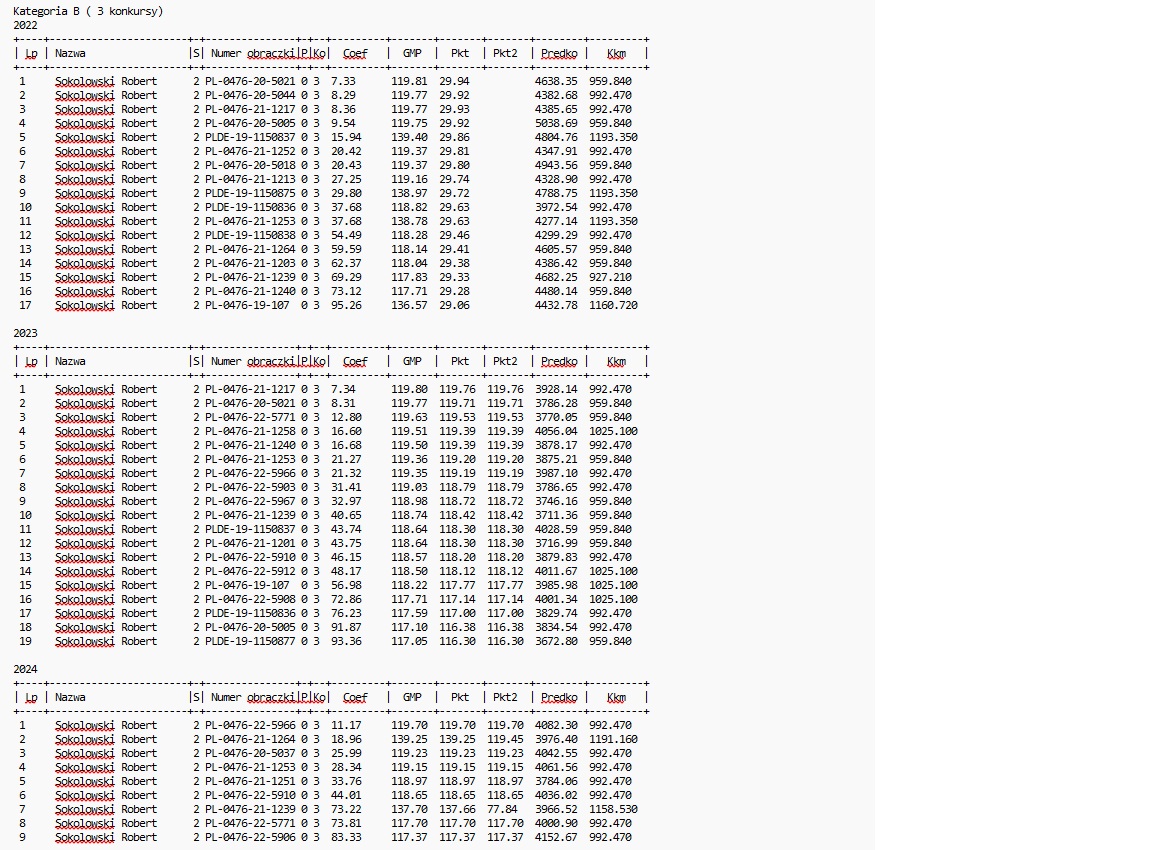Click the speed value 4638.35
The width and height of the screenshot is (1152, 850).
pyautogui.click(x=556, y=81)
